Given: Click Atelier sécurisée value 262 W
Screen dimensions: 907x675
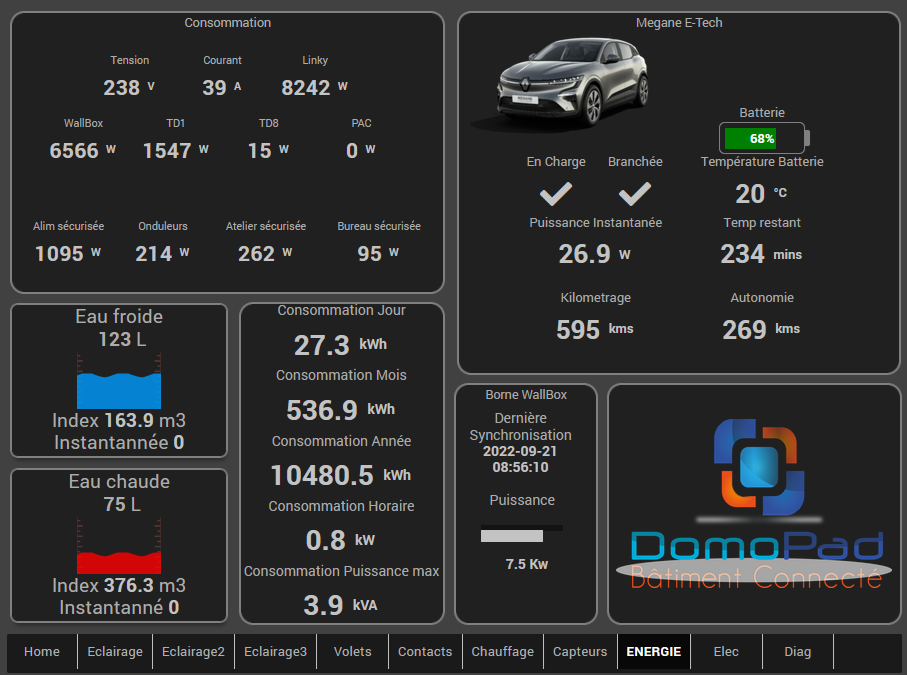Looking at the screenshot, I should point(265,253).
